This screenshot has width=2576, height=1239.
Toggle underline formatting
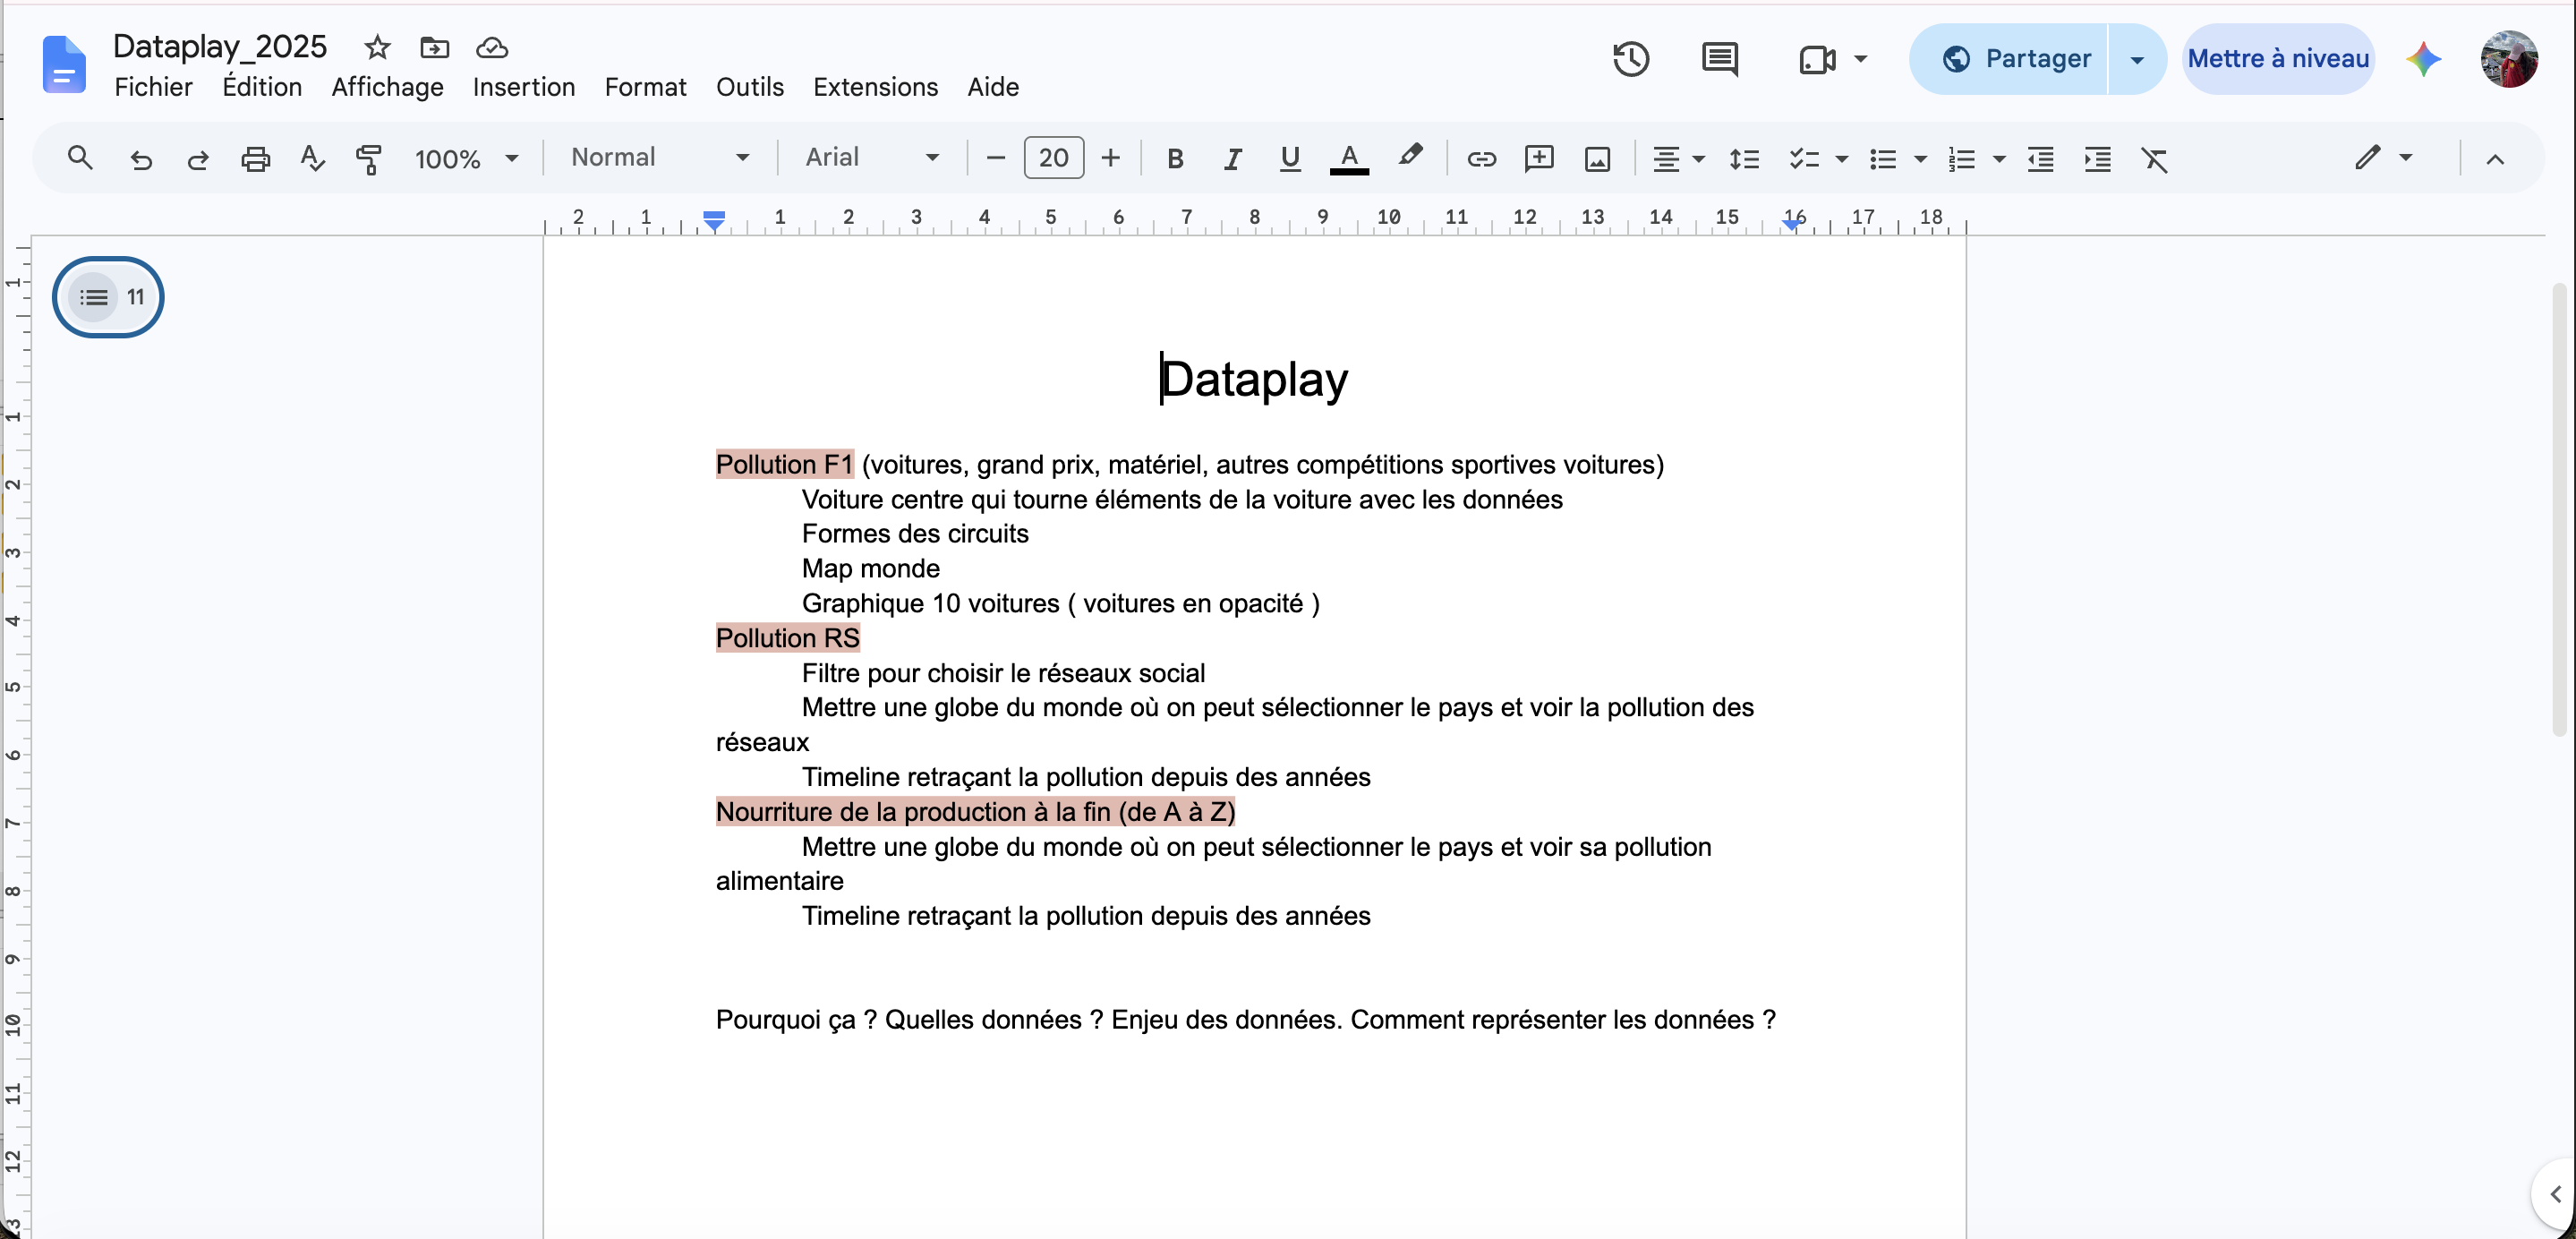(1290, 158)
